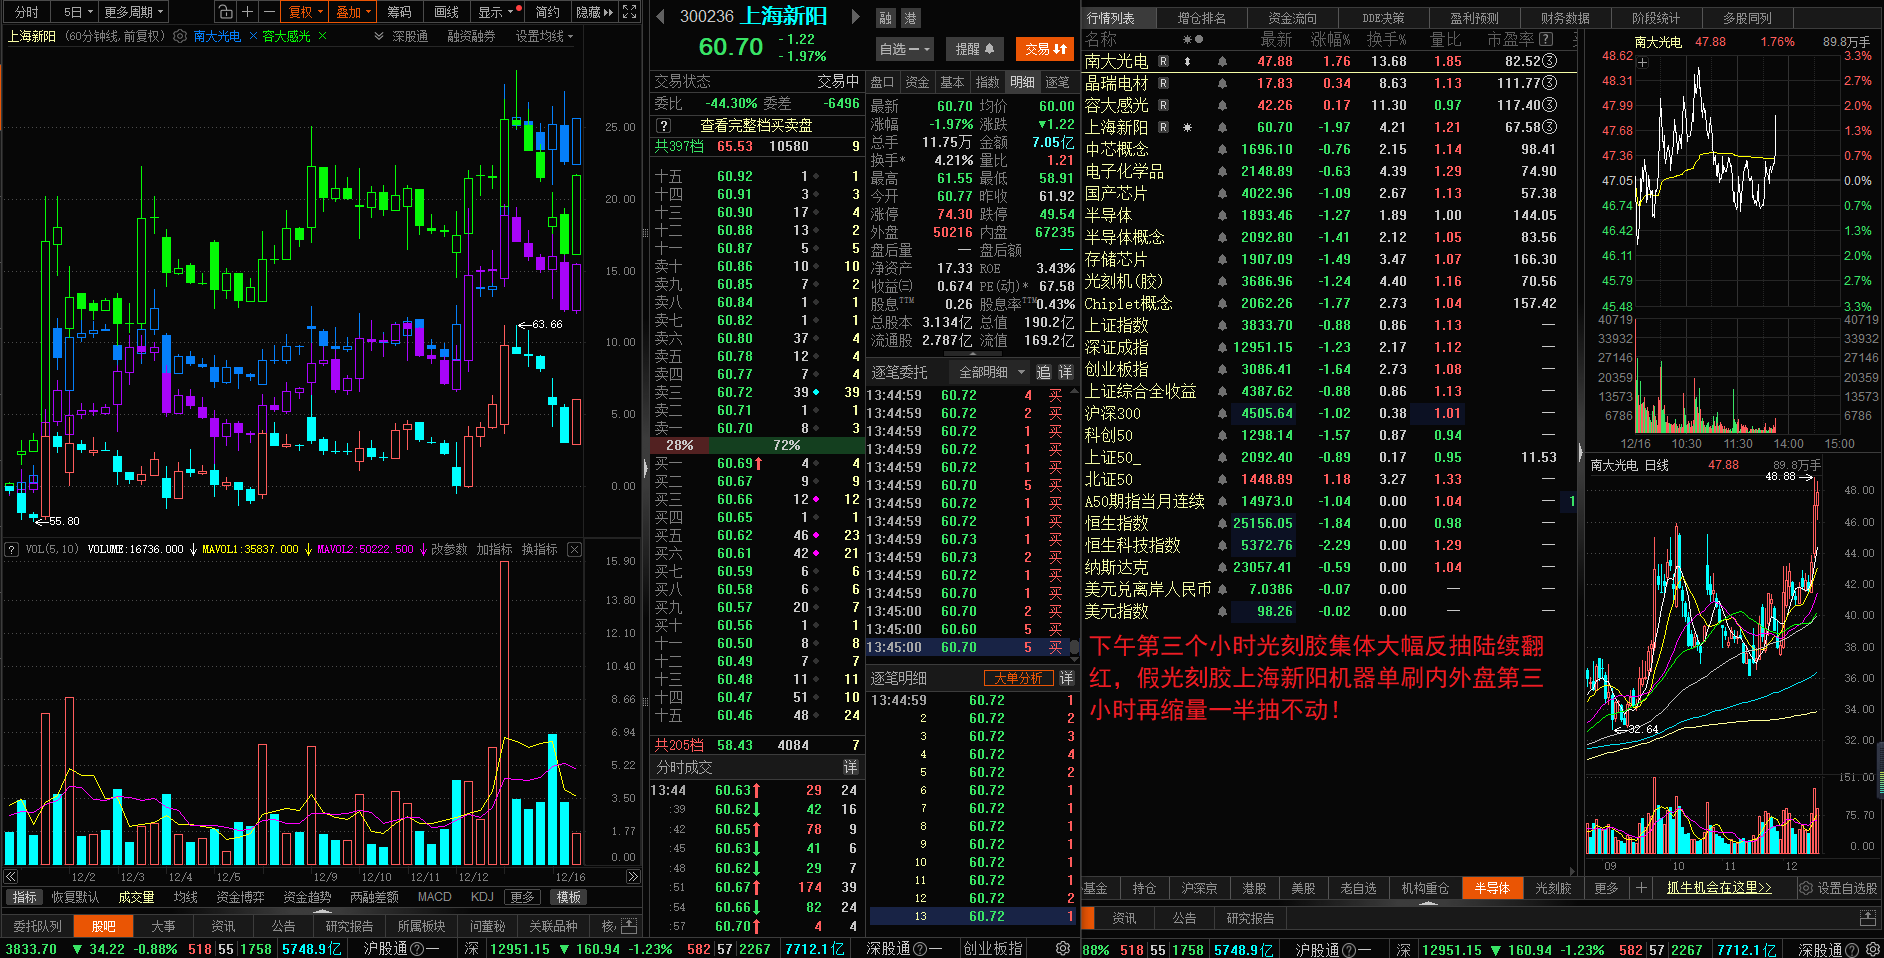Viewport: 1884px width, 958px height.
Task: Open the 自选 watchlist dropdown
Action: (904, 49)
